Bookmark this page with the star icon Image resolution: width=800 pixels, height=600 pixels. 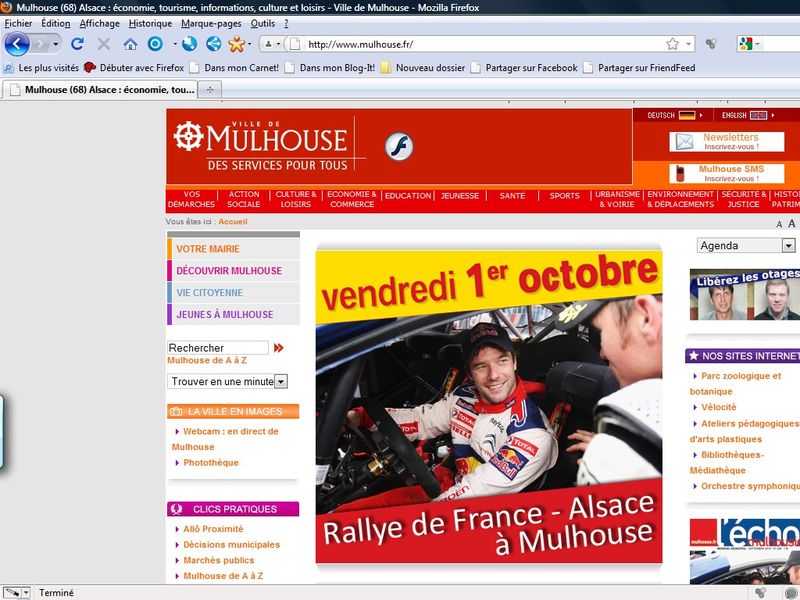pos(672,44)
